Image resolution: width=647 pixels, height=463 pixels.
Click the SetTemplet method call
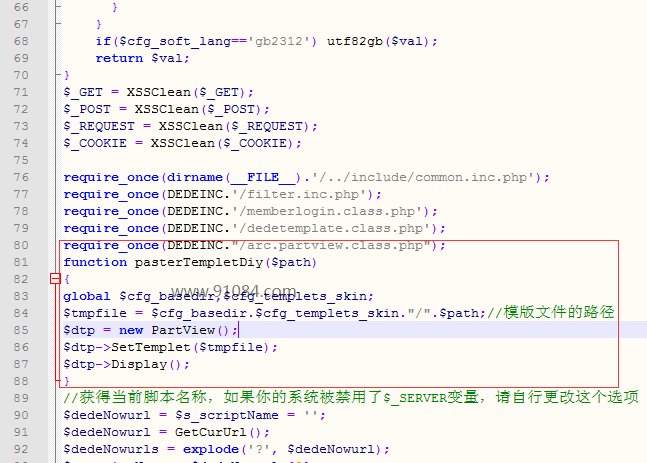pos(144,347)
